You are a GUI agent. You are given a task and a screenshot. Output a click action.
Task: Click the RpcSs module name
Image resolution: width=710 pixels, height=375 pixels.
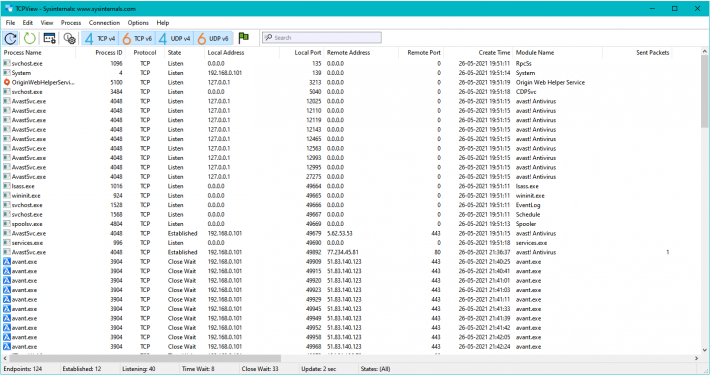[x=523, y=63]
